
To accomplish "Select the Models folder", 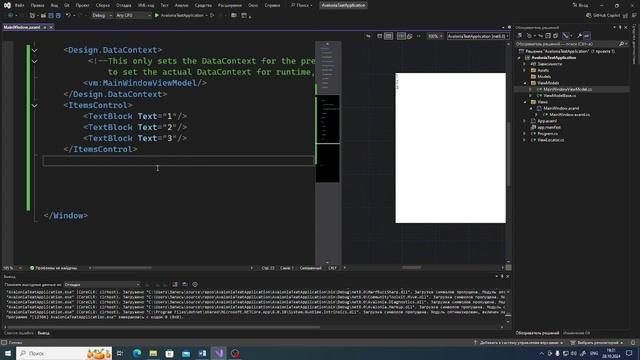I will tap(544, 77).
